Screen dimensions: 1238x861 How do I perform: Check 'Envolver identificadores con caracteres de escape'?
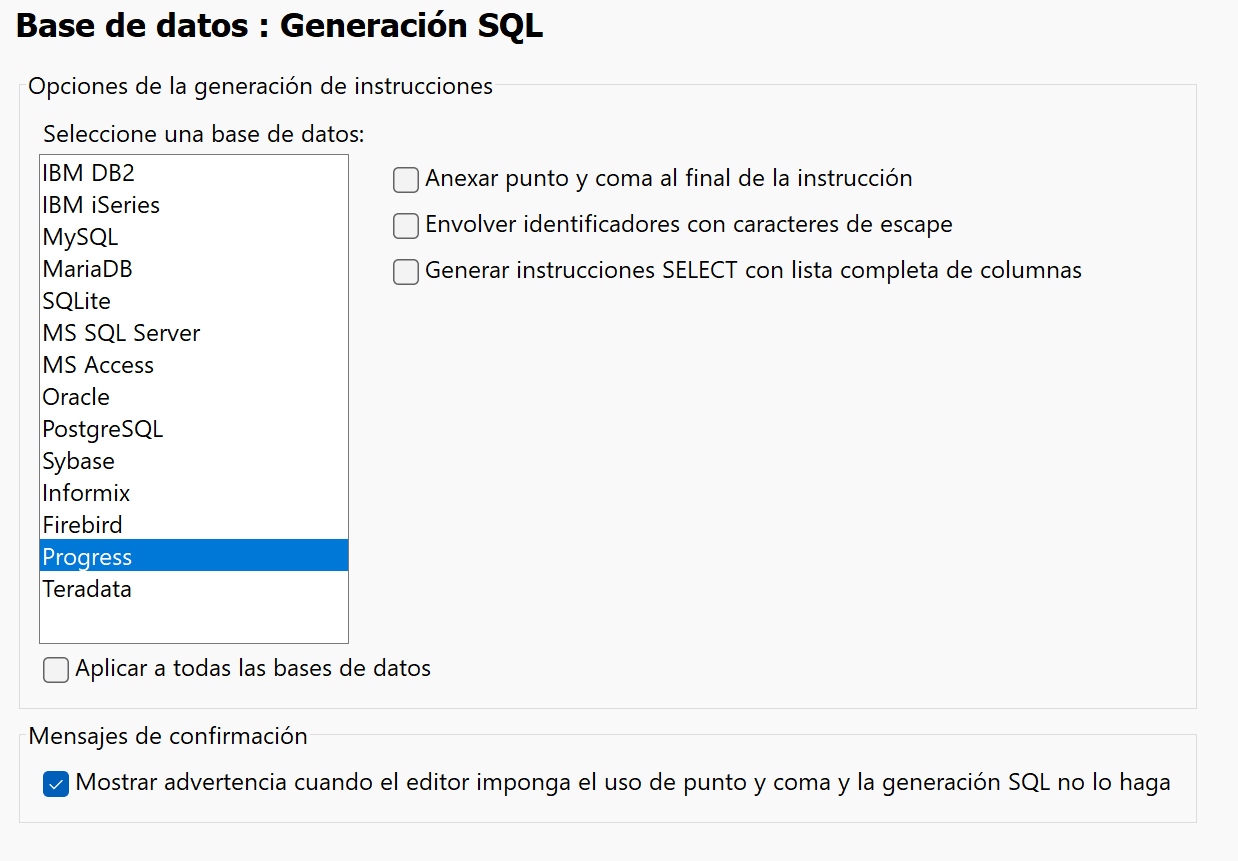[405, 225]
